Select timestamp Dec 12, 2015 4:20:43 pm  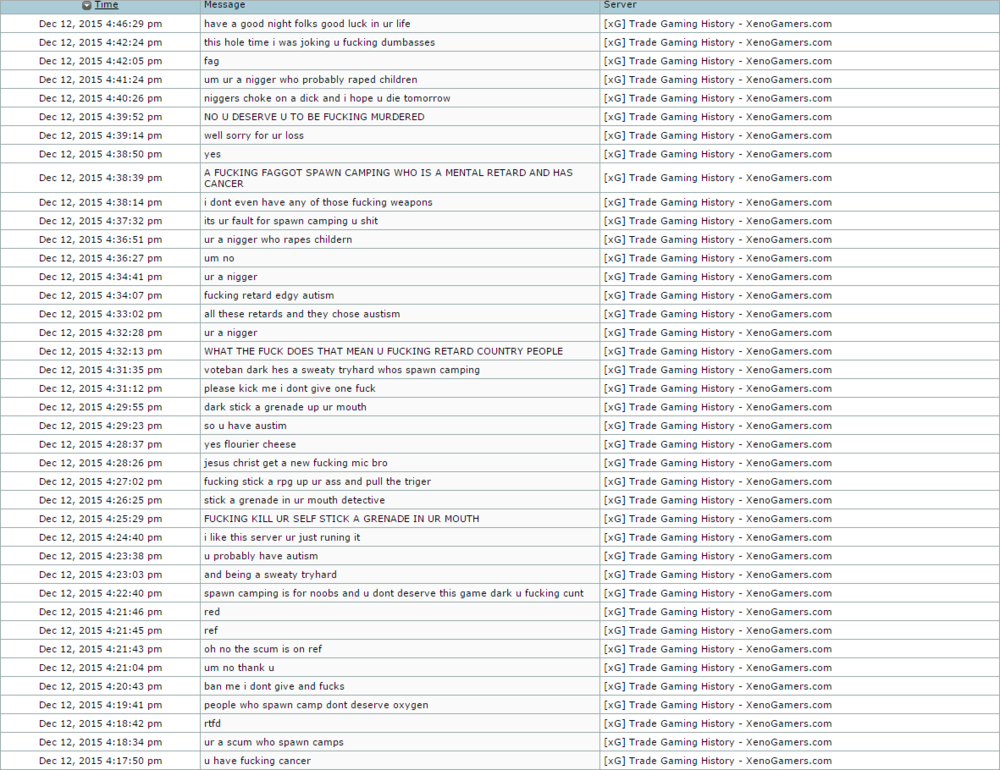coord(100,686)
